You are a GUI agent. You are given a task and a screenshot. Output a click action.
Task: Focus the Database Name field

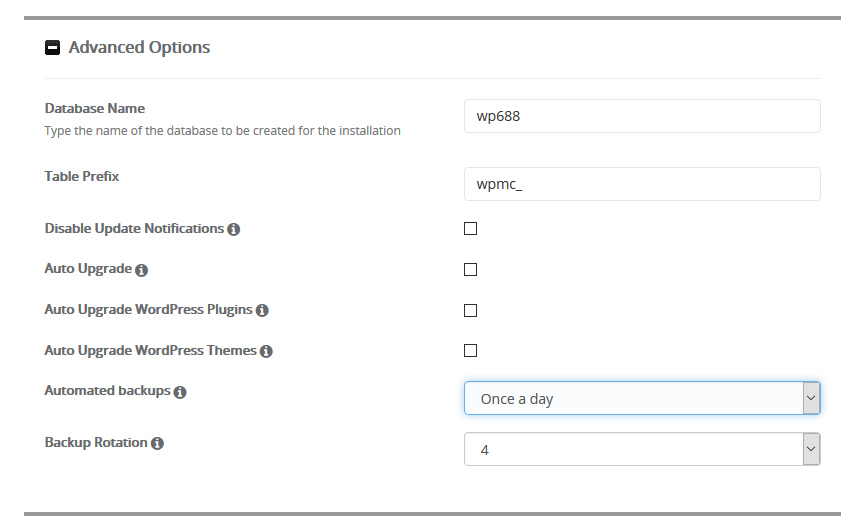point(642,116)
